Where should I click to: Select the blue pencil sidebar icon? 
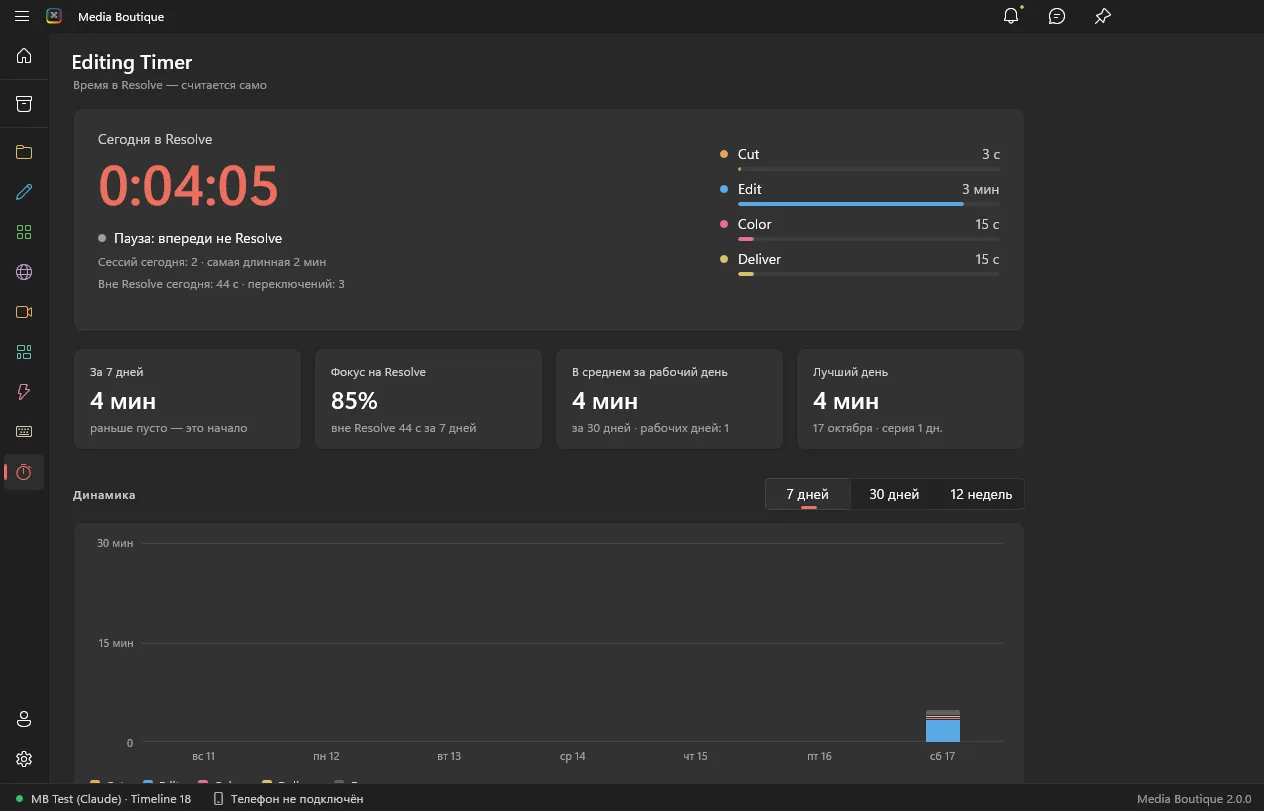click(x=24, y=192)
